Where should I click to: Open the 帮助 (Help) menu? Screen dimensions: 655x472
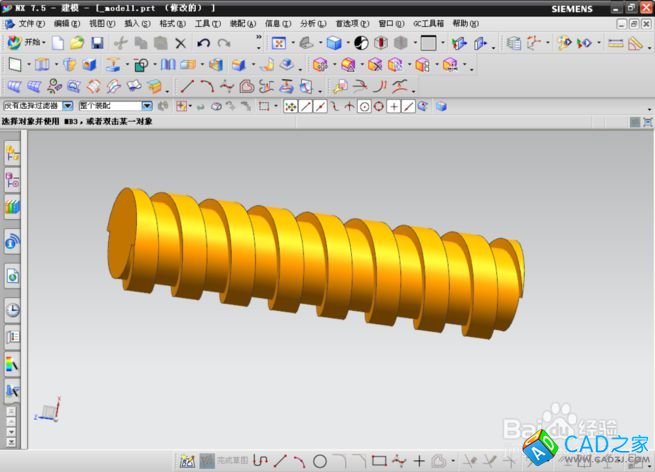[x=463, y=22]
